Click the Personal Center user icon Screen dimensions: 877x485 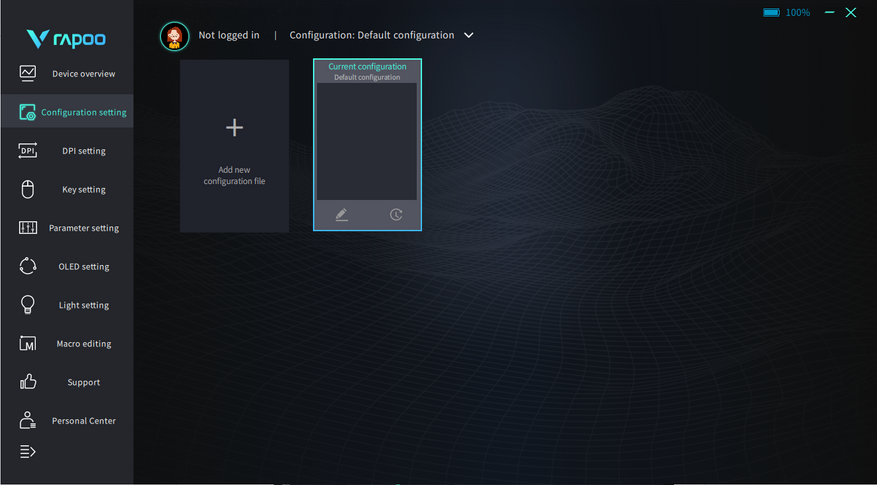click(27, 420)
